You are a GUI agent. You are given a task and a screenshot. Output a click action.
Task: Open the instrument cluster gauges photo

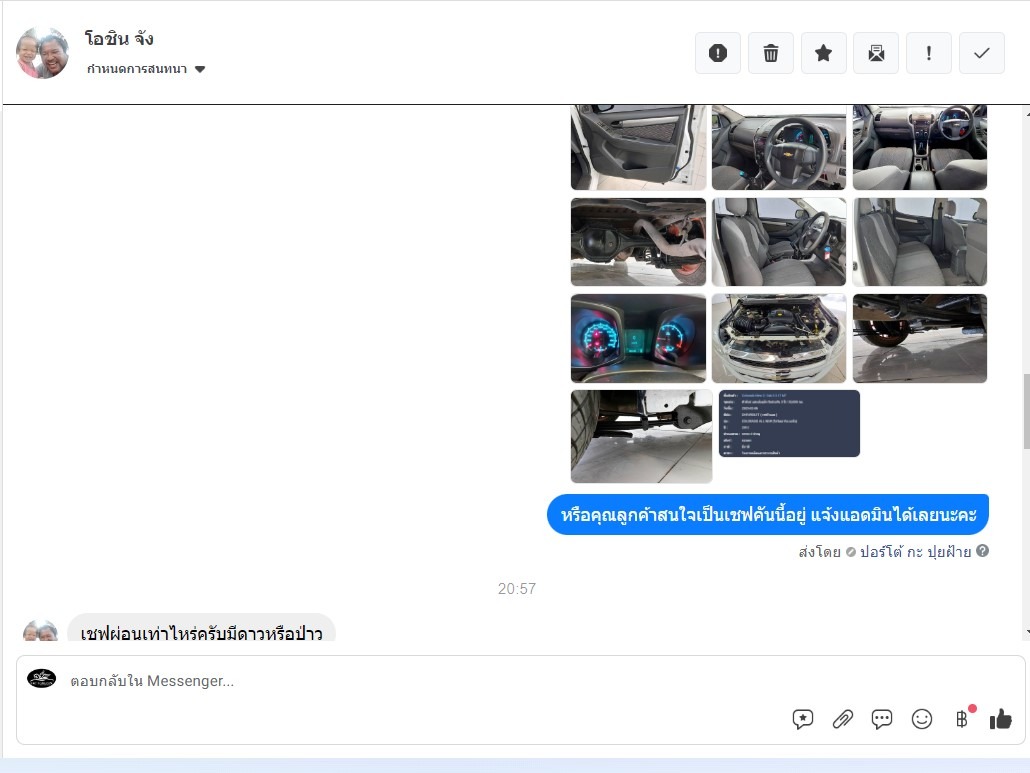click(638, 338)
